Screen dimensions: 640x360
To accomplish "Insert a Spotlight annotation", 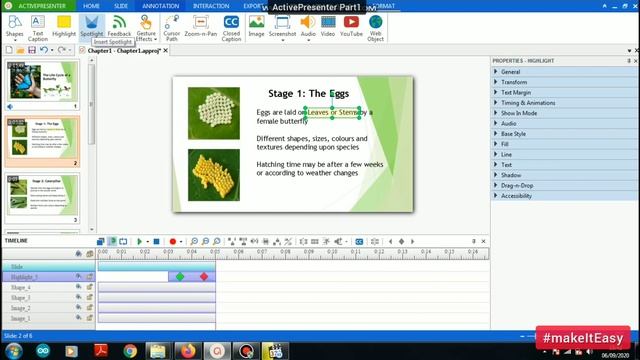I will coord(92,27).
